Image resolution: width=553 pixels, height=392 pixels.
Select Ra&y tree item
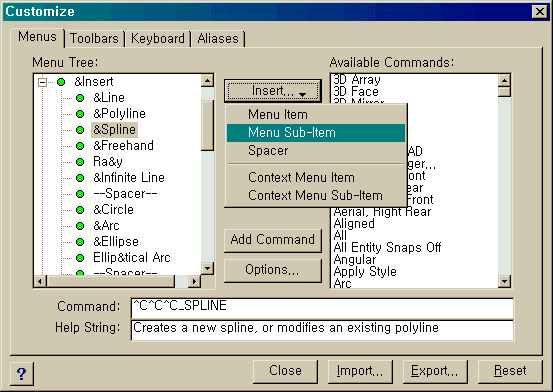click(x=108, y=162)
